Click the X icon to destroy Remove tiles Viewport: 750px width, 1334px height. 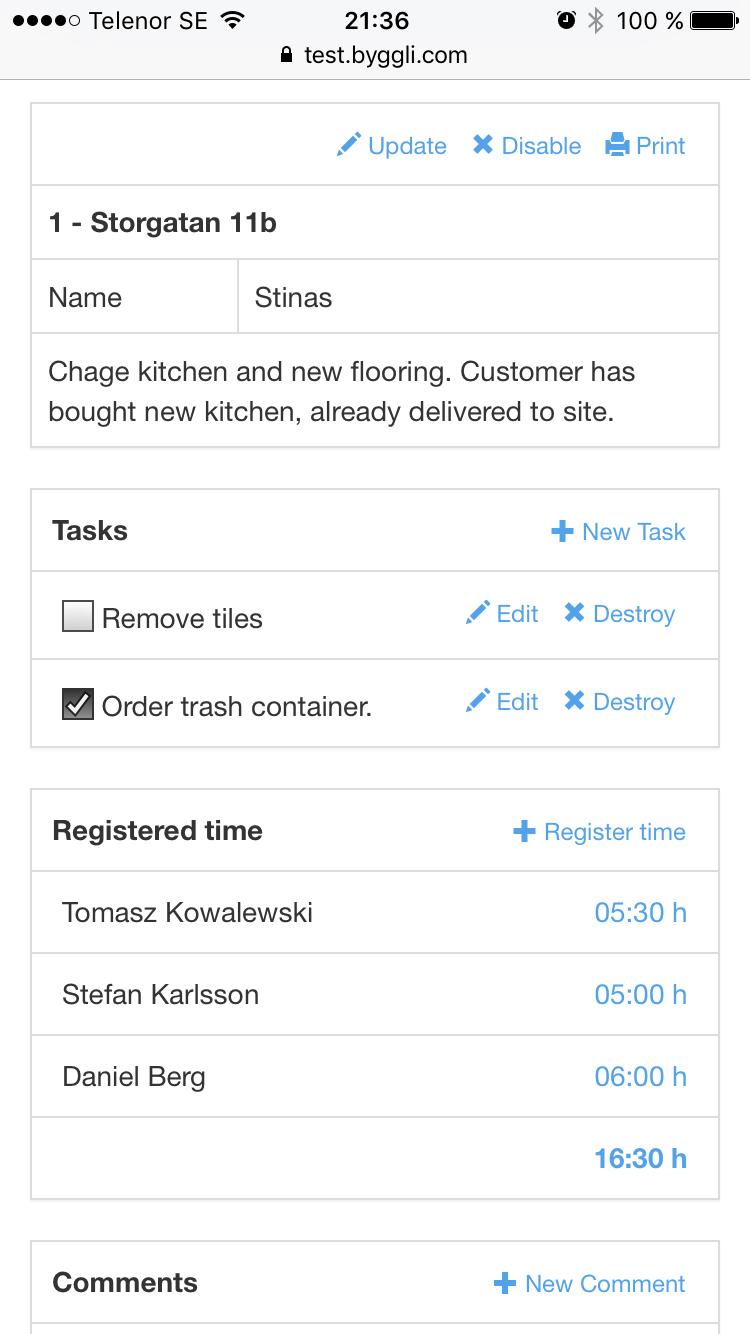click(574, 614)
